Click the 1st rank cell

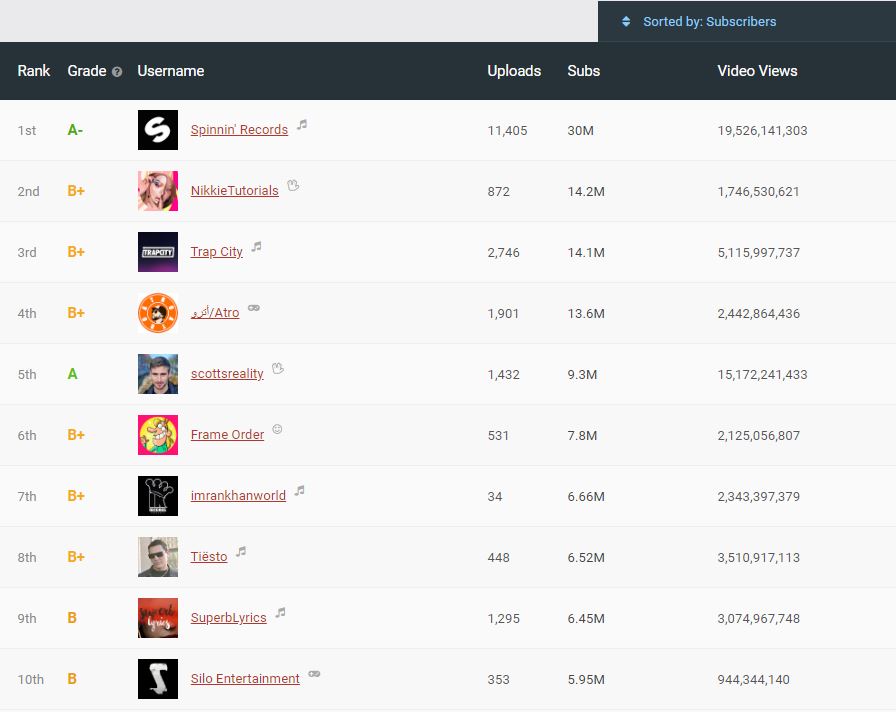(x=27, y=131)
